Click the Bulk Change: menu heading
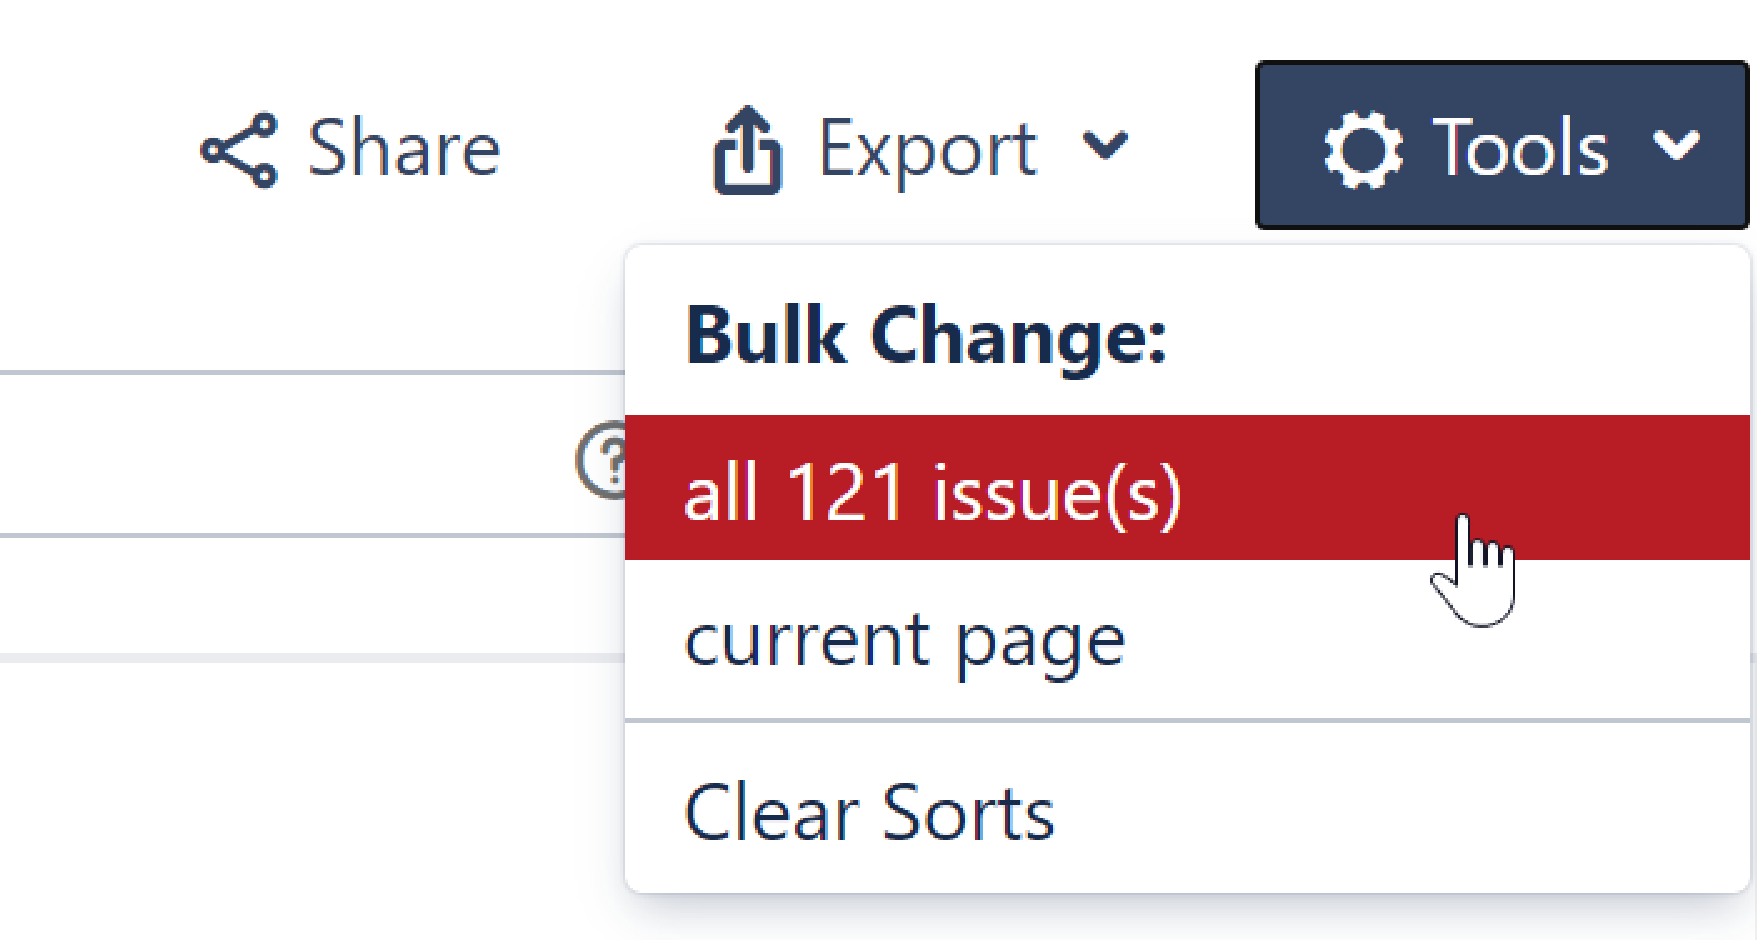 [926, 336]
